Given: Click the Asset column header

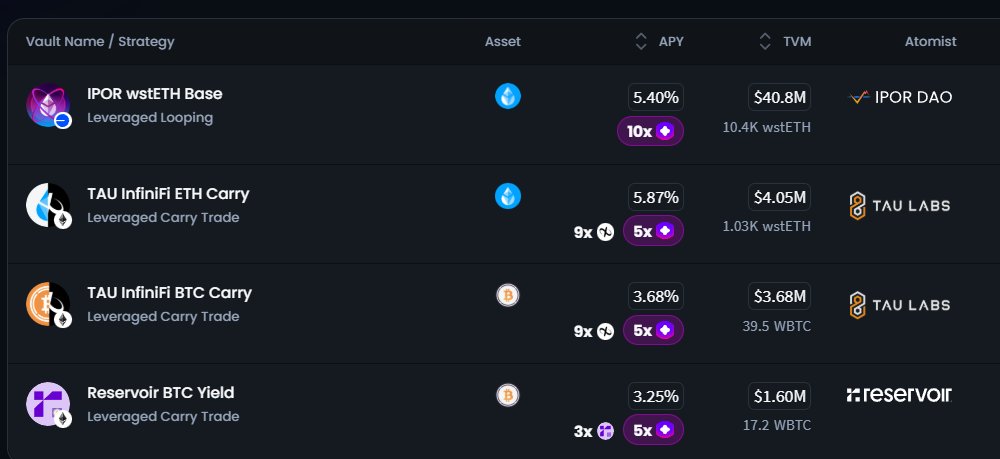Looking at the screenshot, I should (503, 42).
